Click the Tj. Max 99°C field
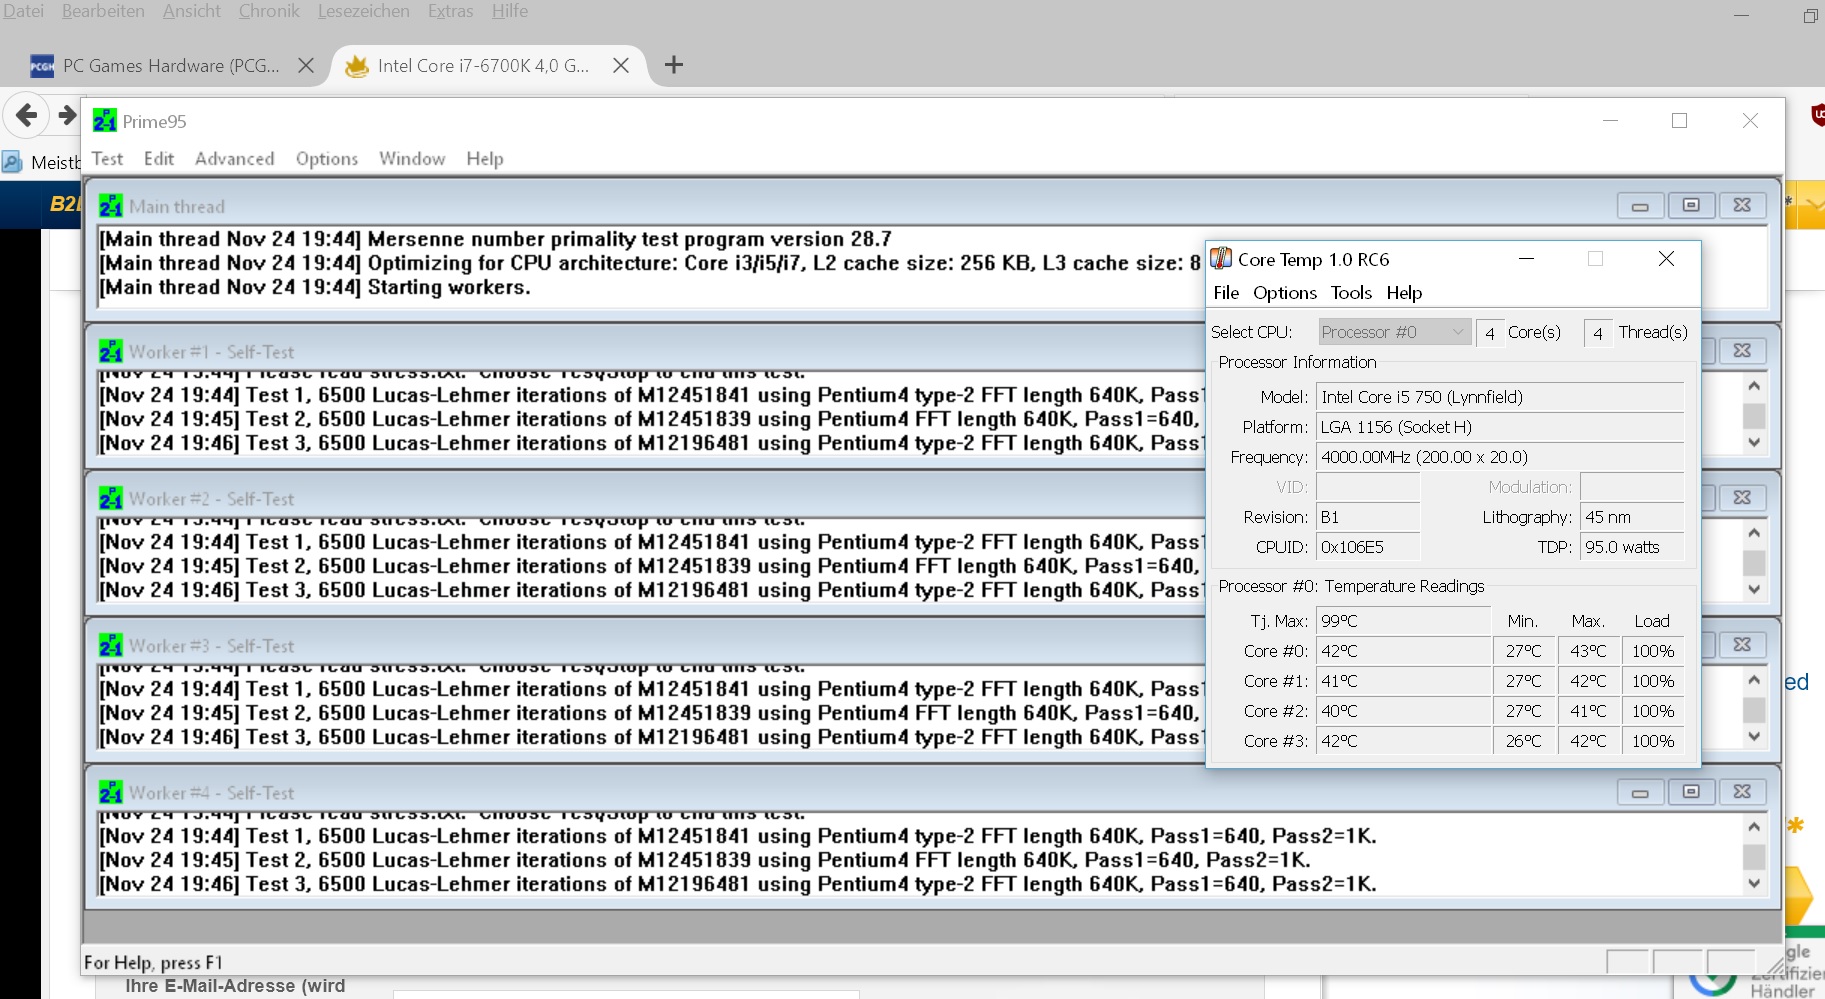The height and width of the screenshot is (999, 1825). click(1403, 621)
